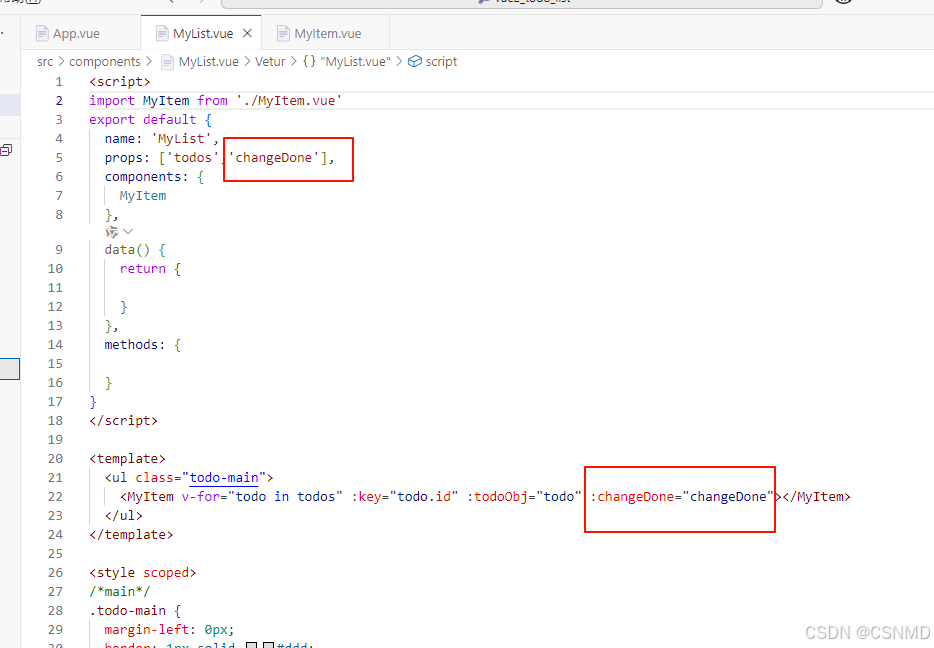
Task: Click line number 9 in gutter
Action: [x=59, y=250]
